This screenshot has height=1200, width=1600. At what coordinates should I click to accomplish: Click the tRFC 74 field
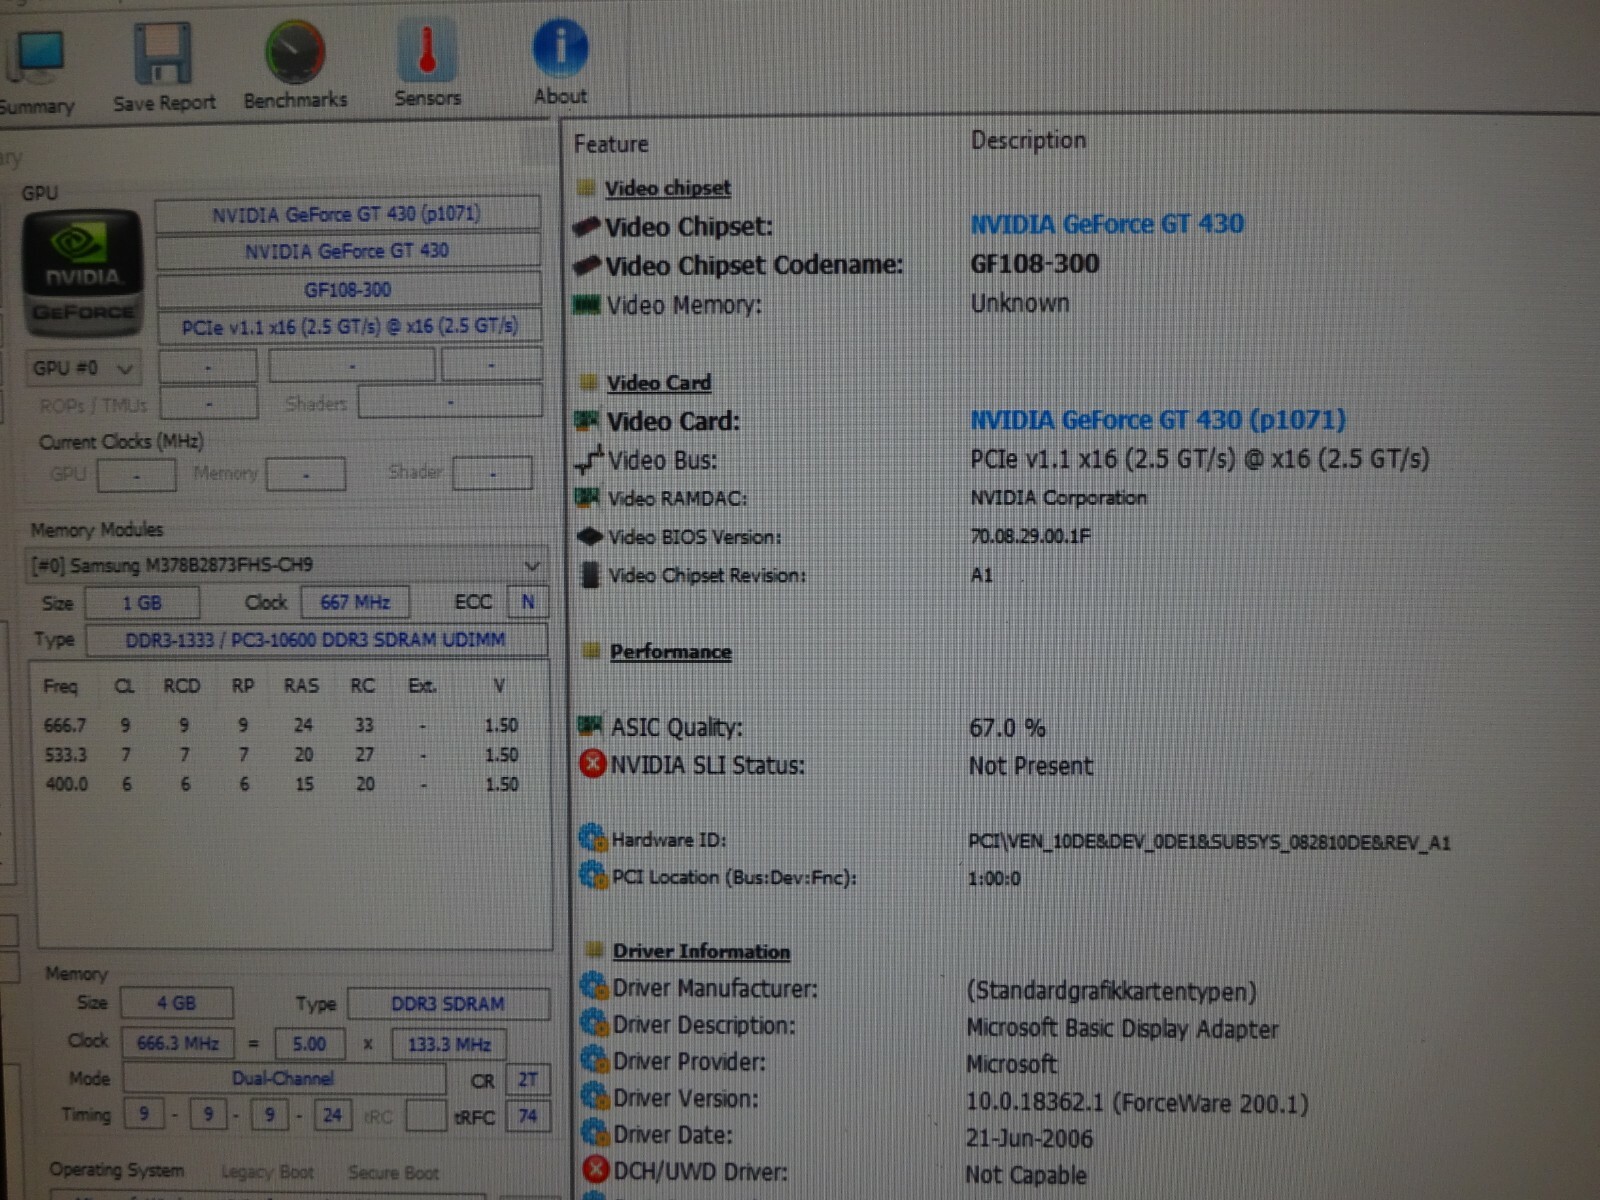528,1116
